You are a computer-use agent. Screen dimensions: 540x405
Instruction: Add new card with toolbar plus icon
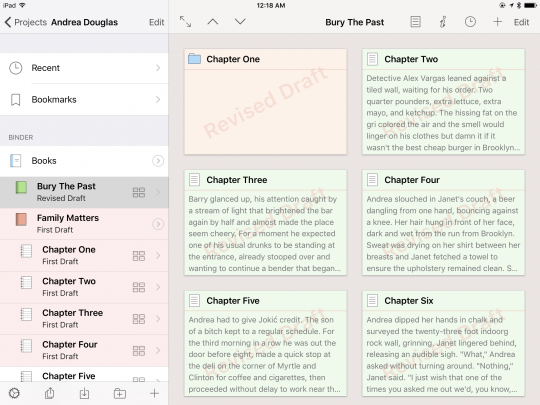click(497, 22)
